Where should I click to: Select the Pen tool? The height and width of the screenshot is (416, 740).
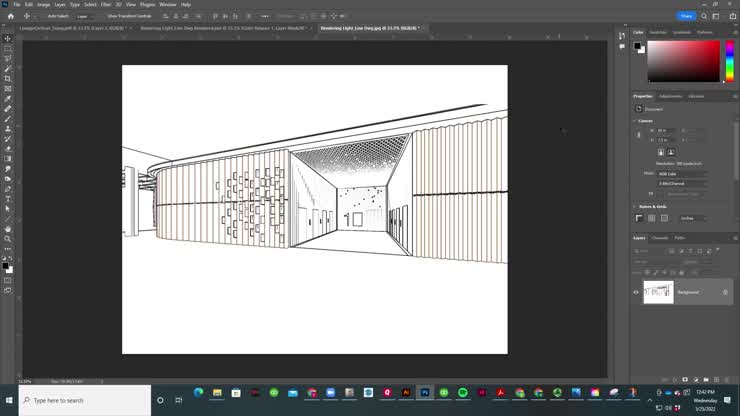click(8, 189)
